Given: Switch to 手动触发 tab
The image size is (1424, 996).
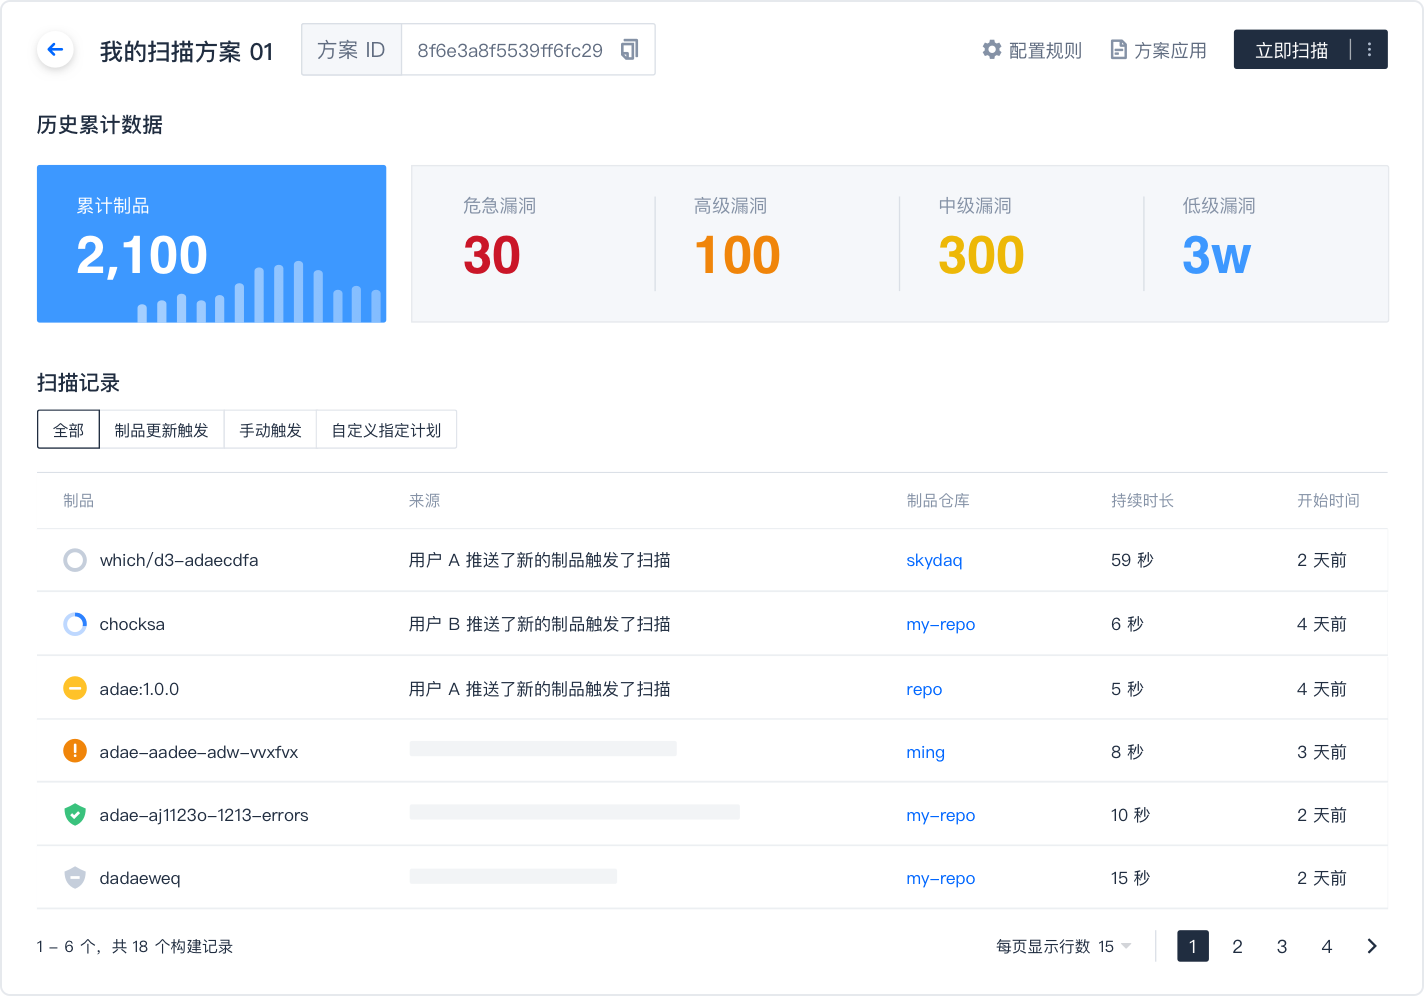Looking at the screenshot, I should click(270, 430).
